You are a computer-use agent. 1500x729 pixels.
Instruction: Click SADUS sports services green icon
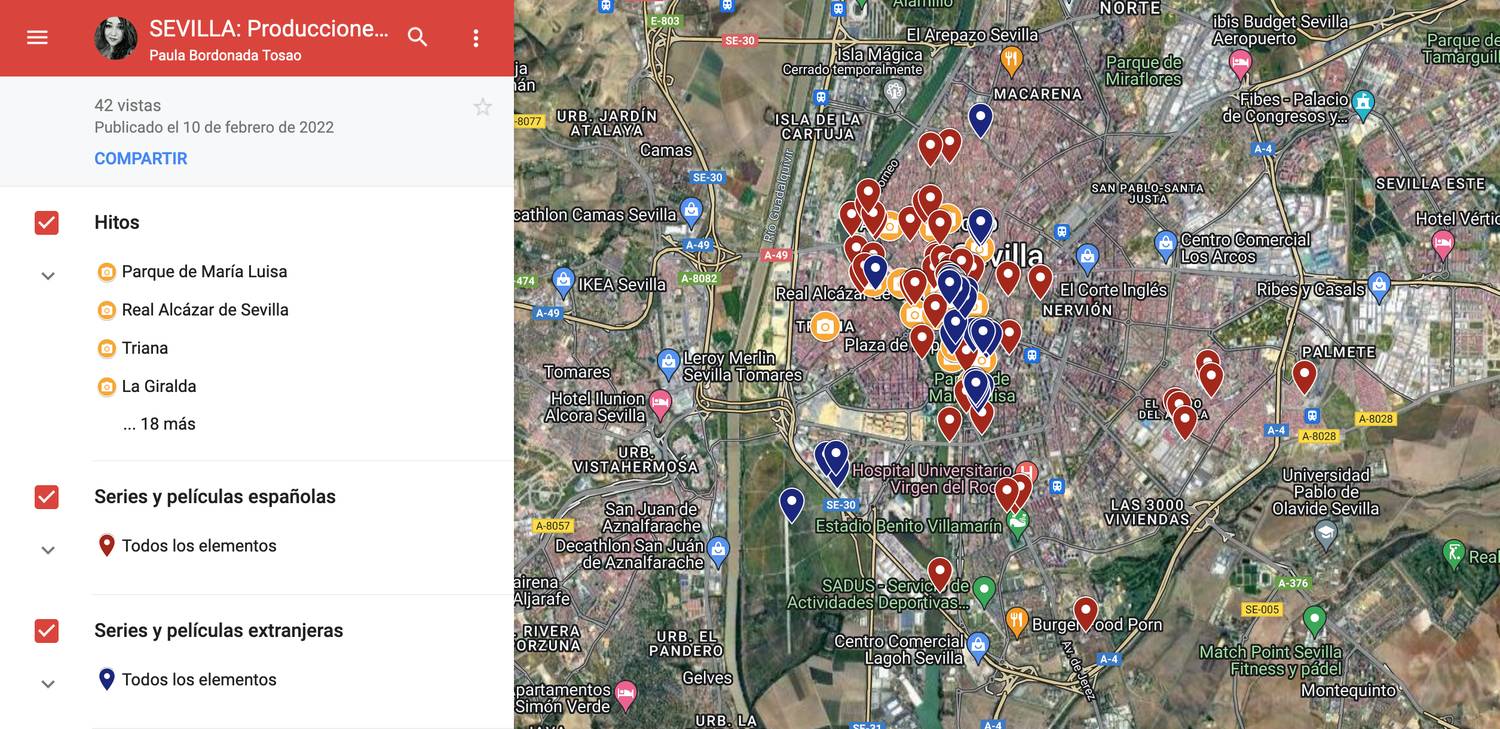pos(984,589)
